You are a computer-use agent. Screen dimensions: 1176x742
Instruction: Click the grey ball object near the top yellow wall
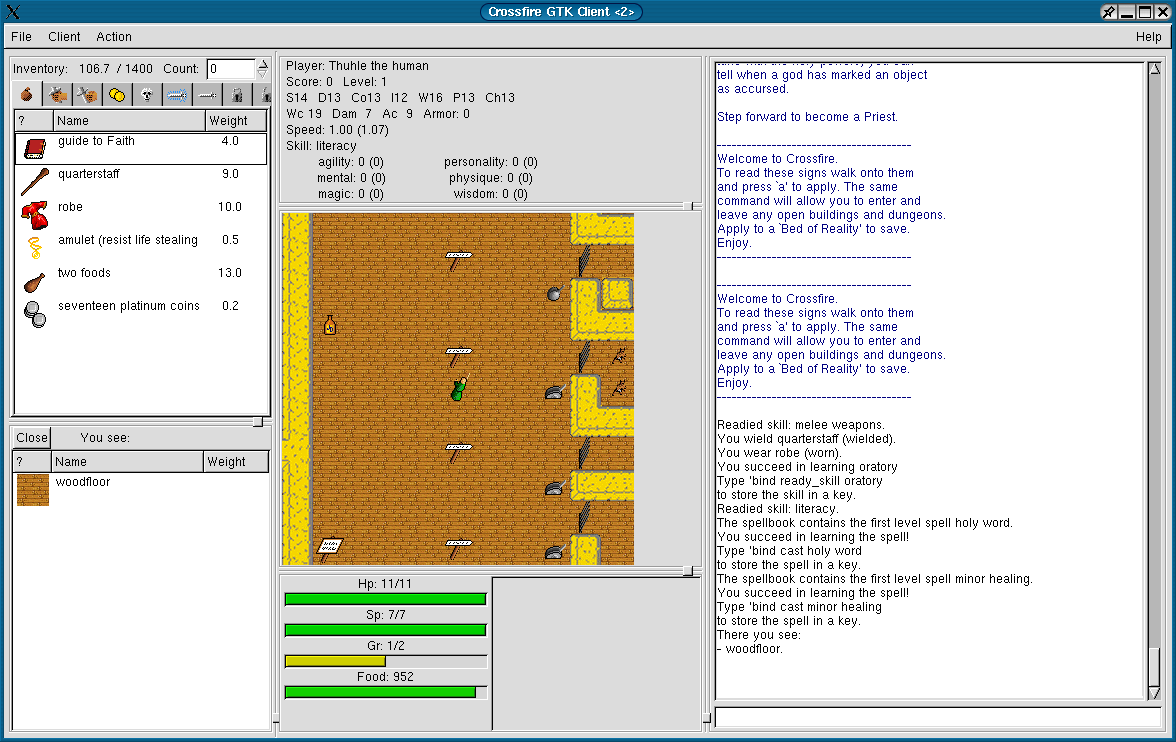click(555, 293)
